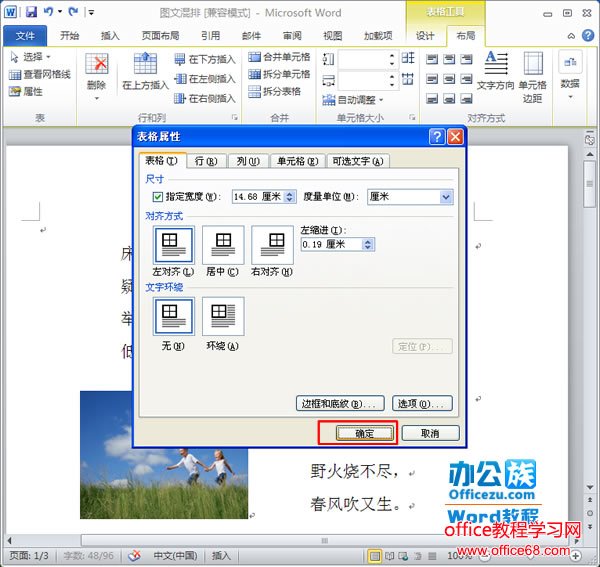Select Align Top Left cell alignment icon

pos(432,59)
